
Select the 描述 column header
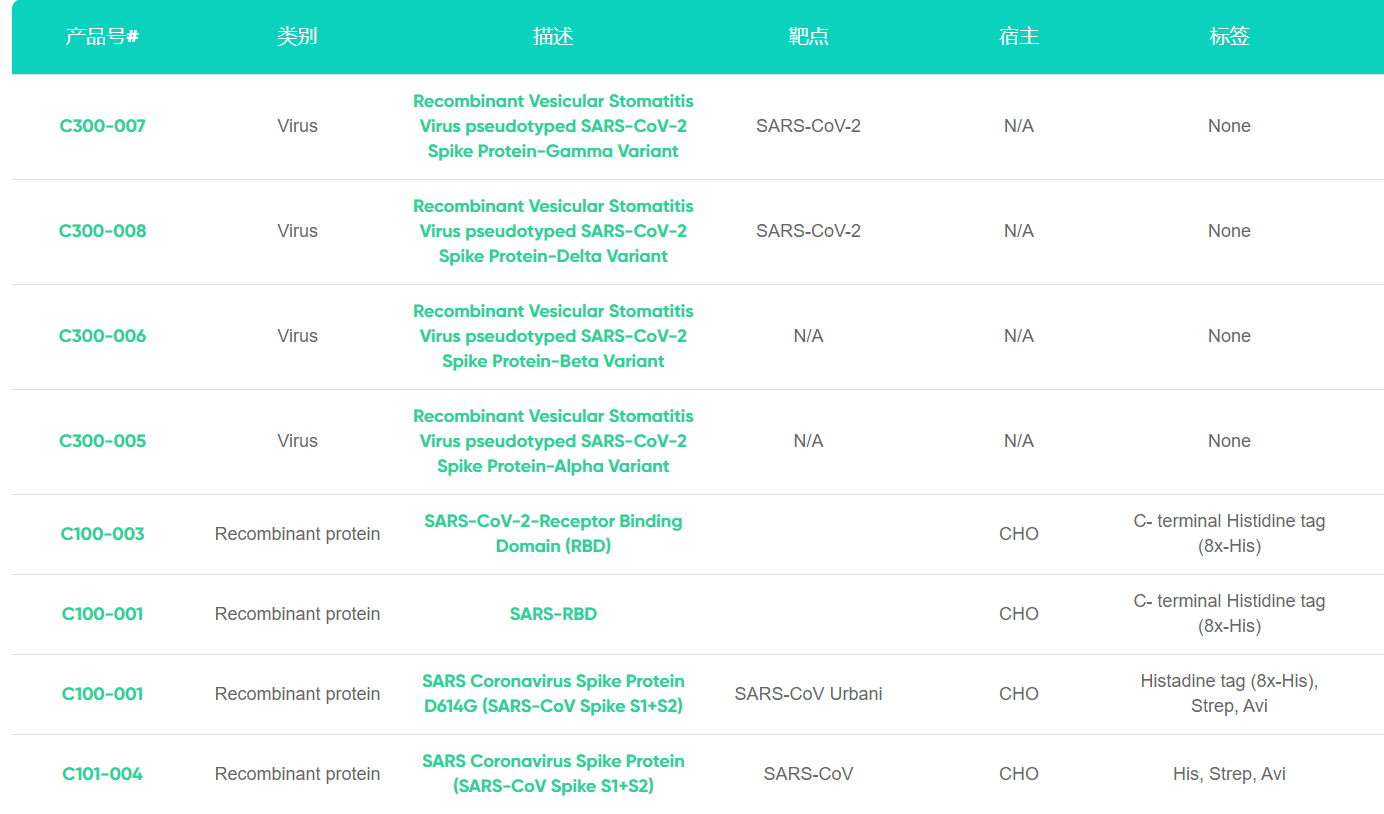(553, 37)
